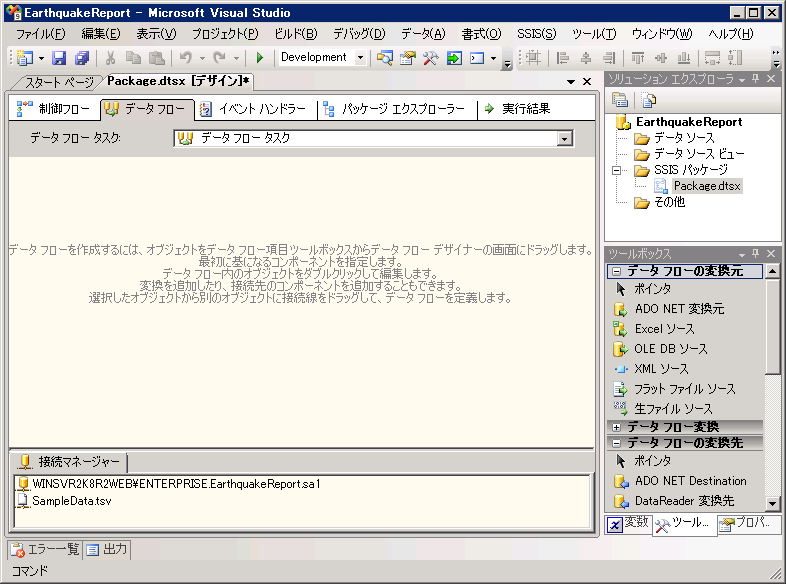Screen dimensions: 786x584
Task: Click the Save icon in toolbar
Action: click(x=59, y=58)
